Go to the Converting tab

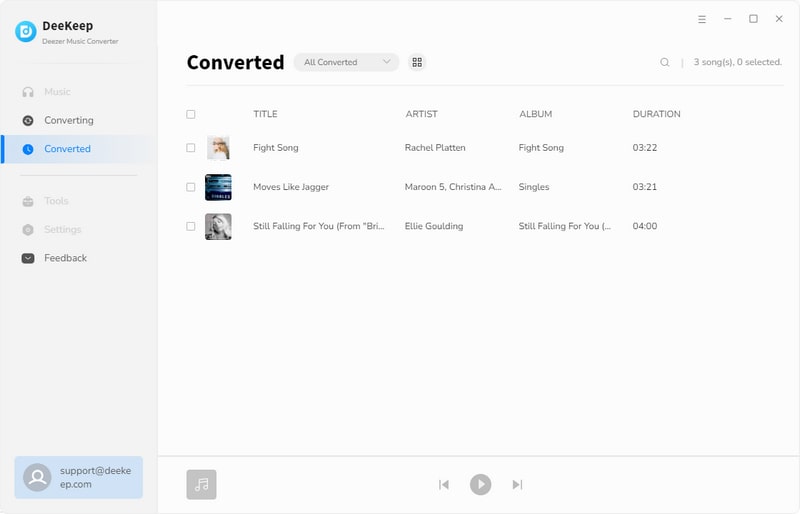68,120
